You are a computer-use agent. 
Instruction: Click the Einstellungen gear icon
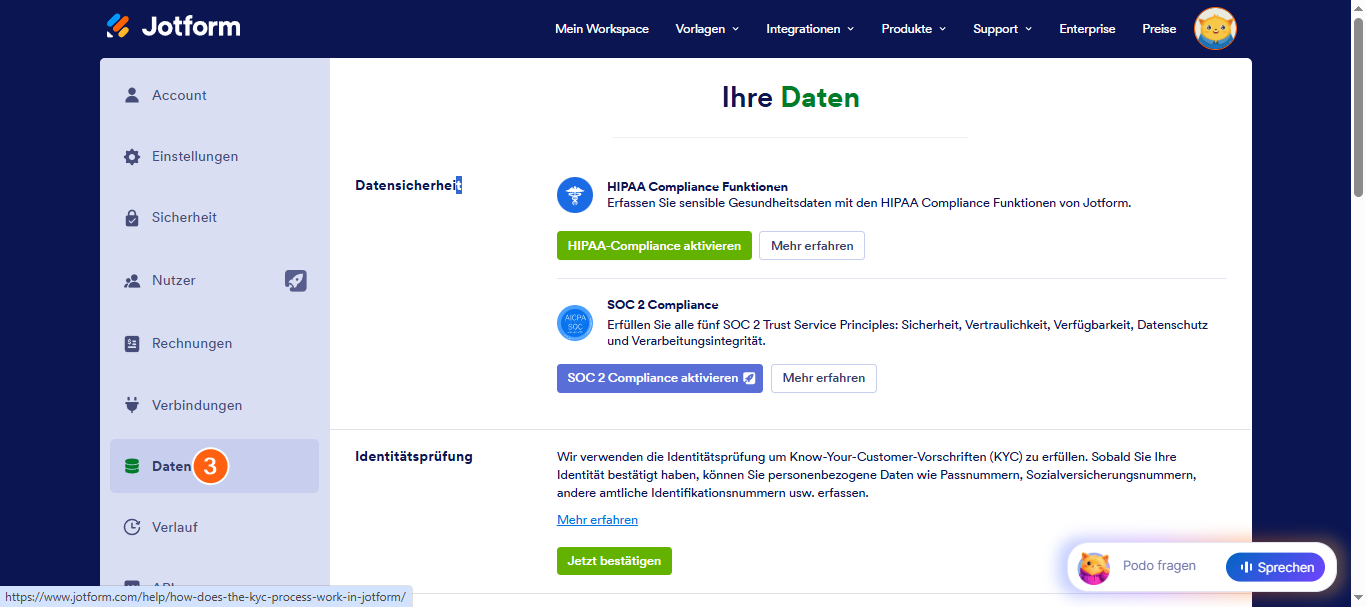131,157
